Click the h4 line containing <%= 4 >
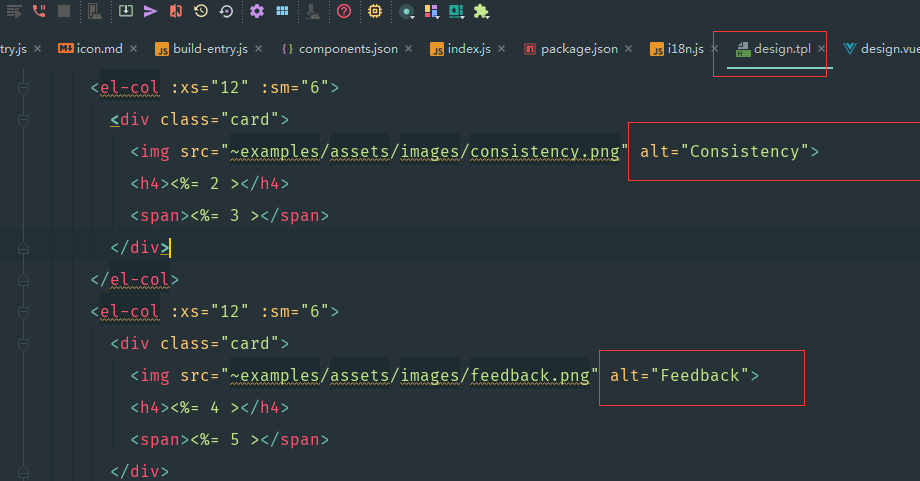920x481 pixels. (209, 408)
